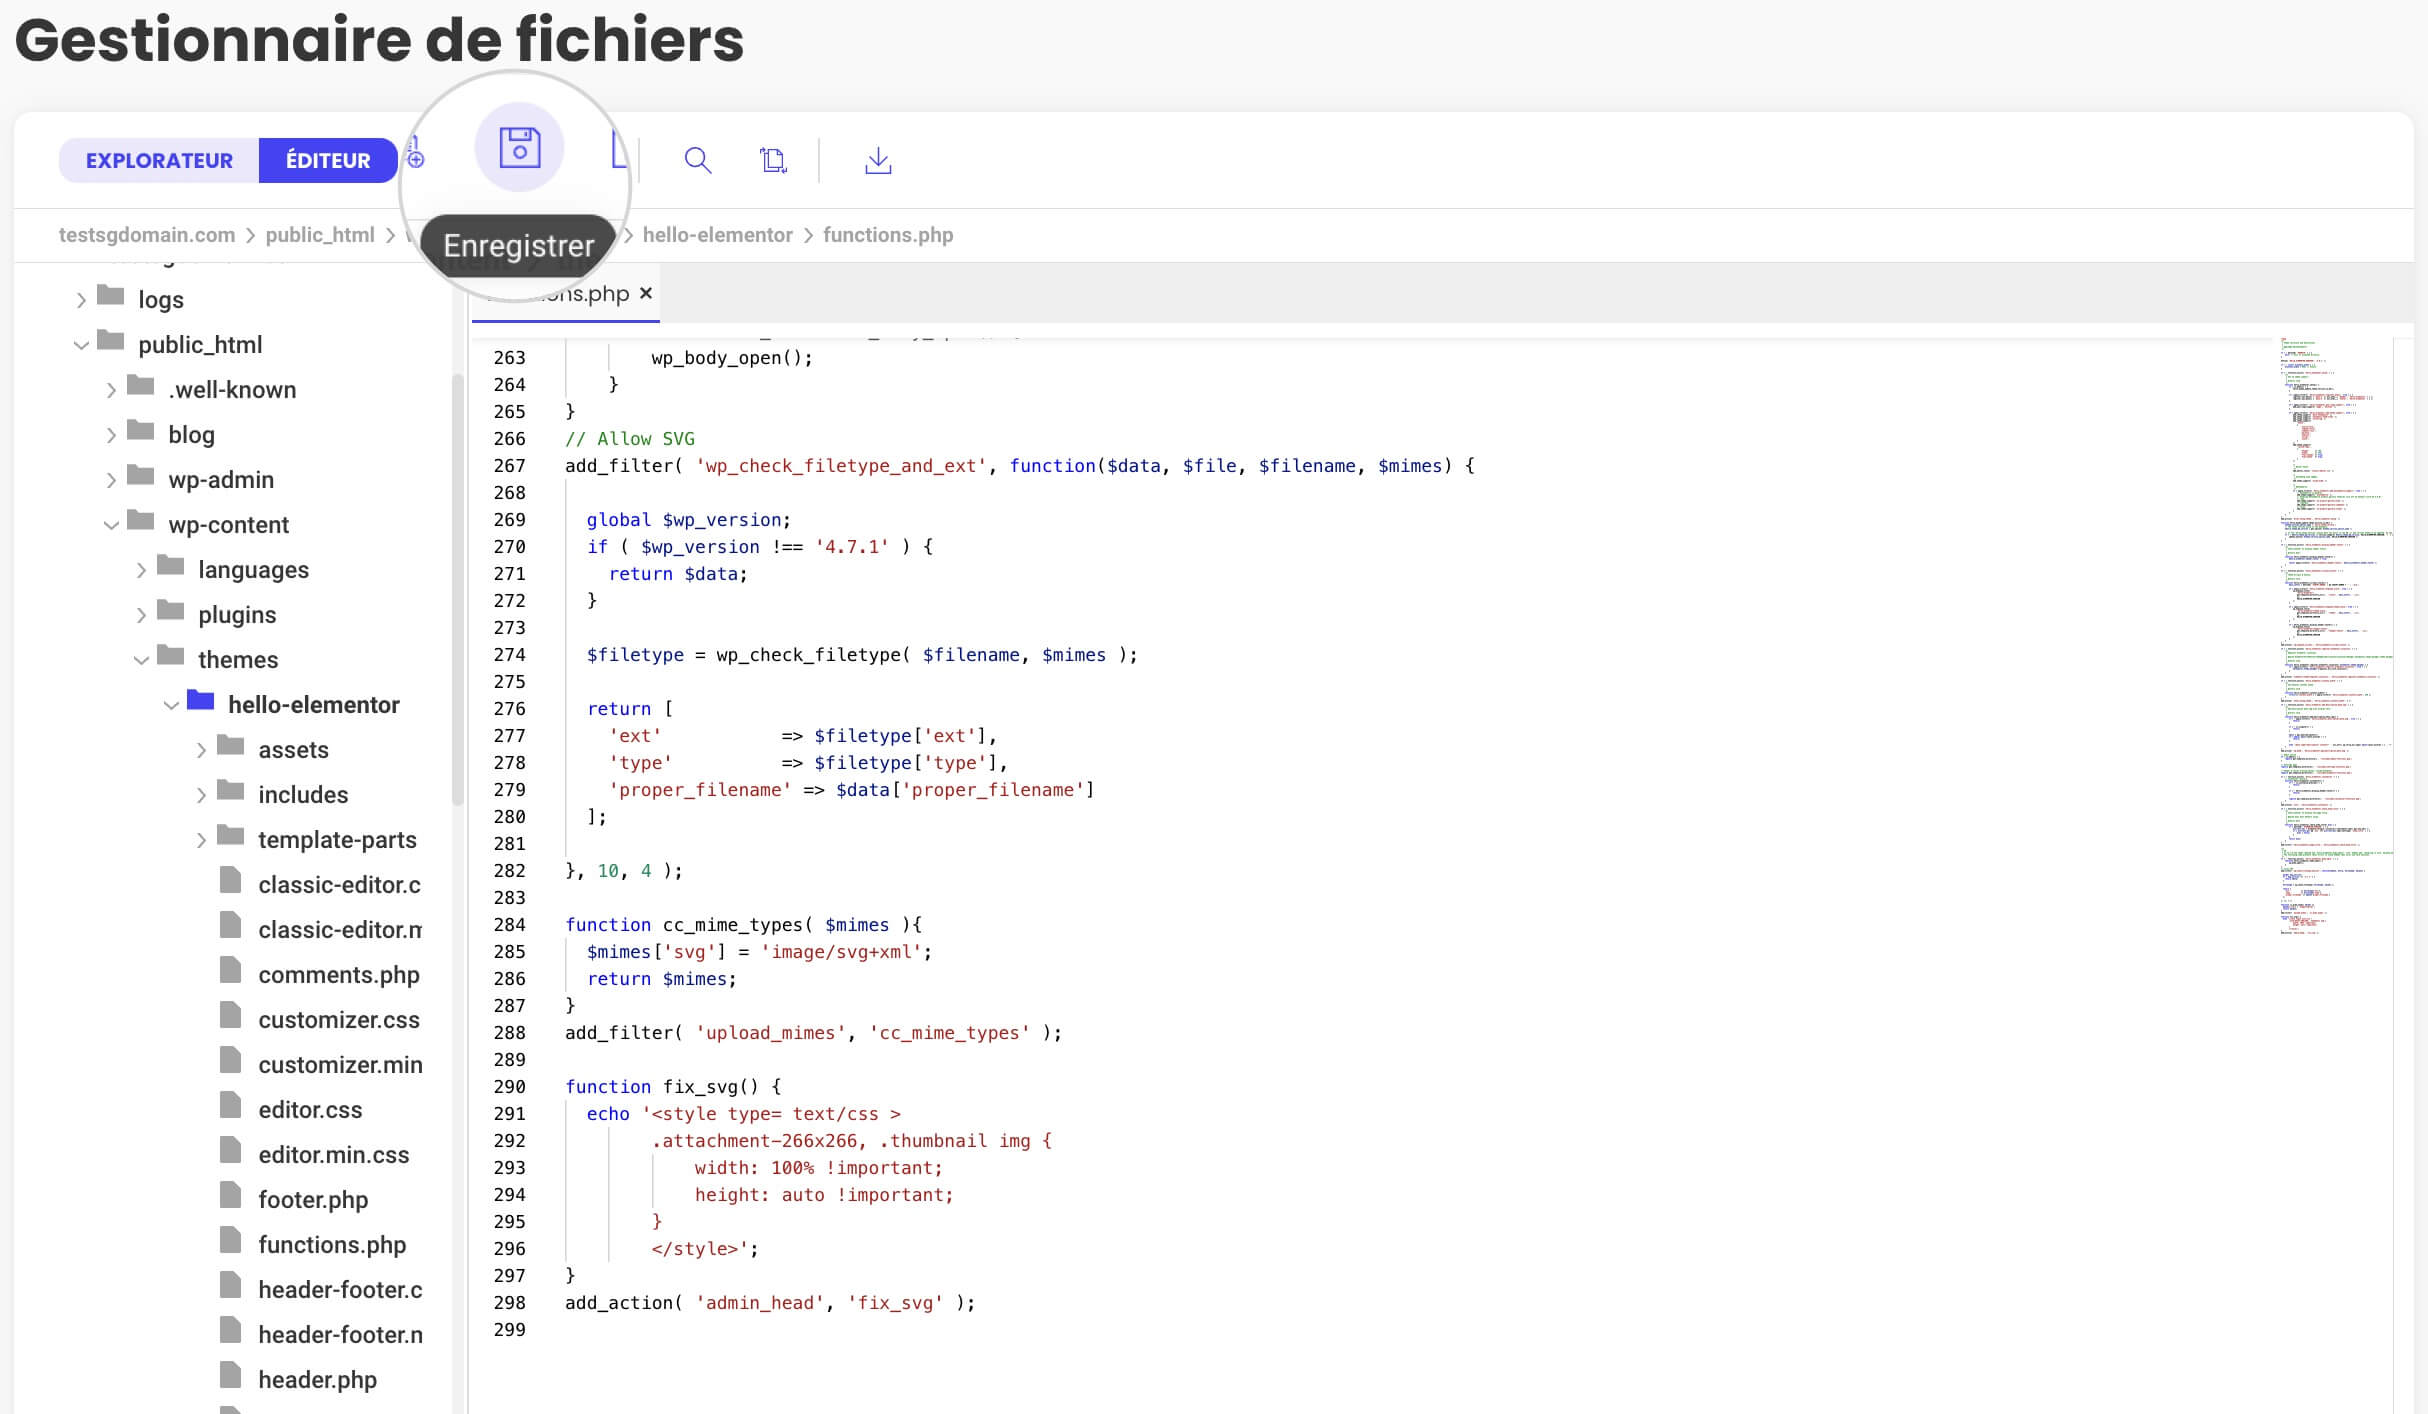Open the comments.php file

339,975
